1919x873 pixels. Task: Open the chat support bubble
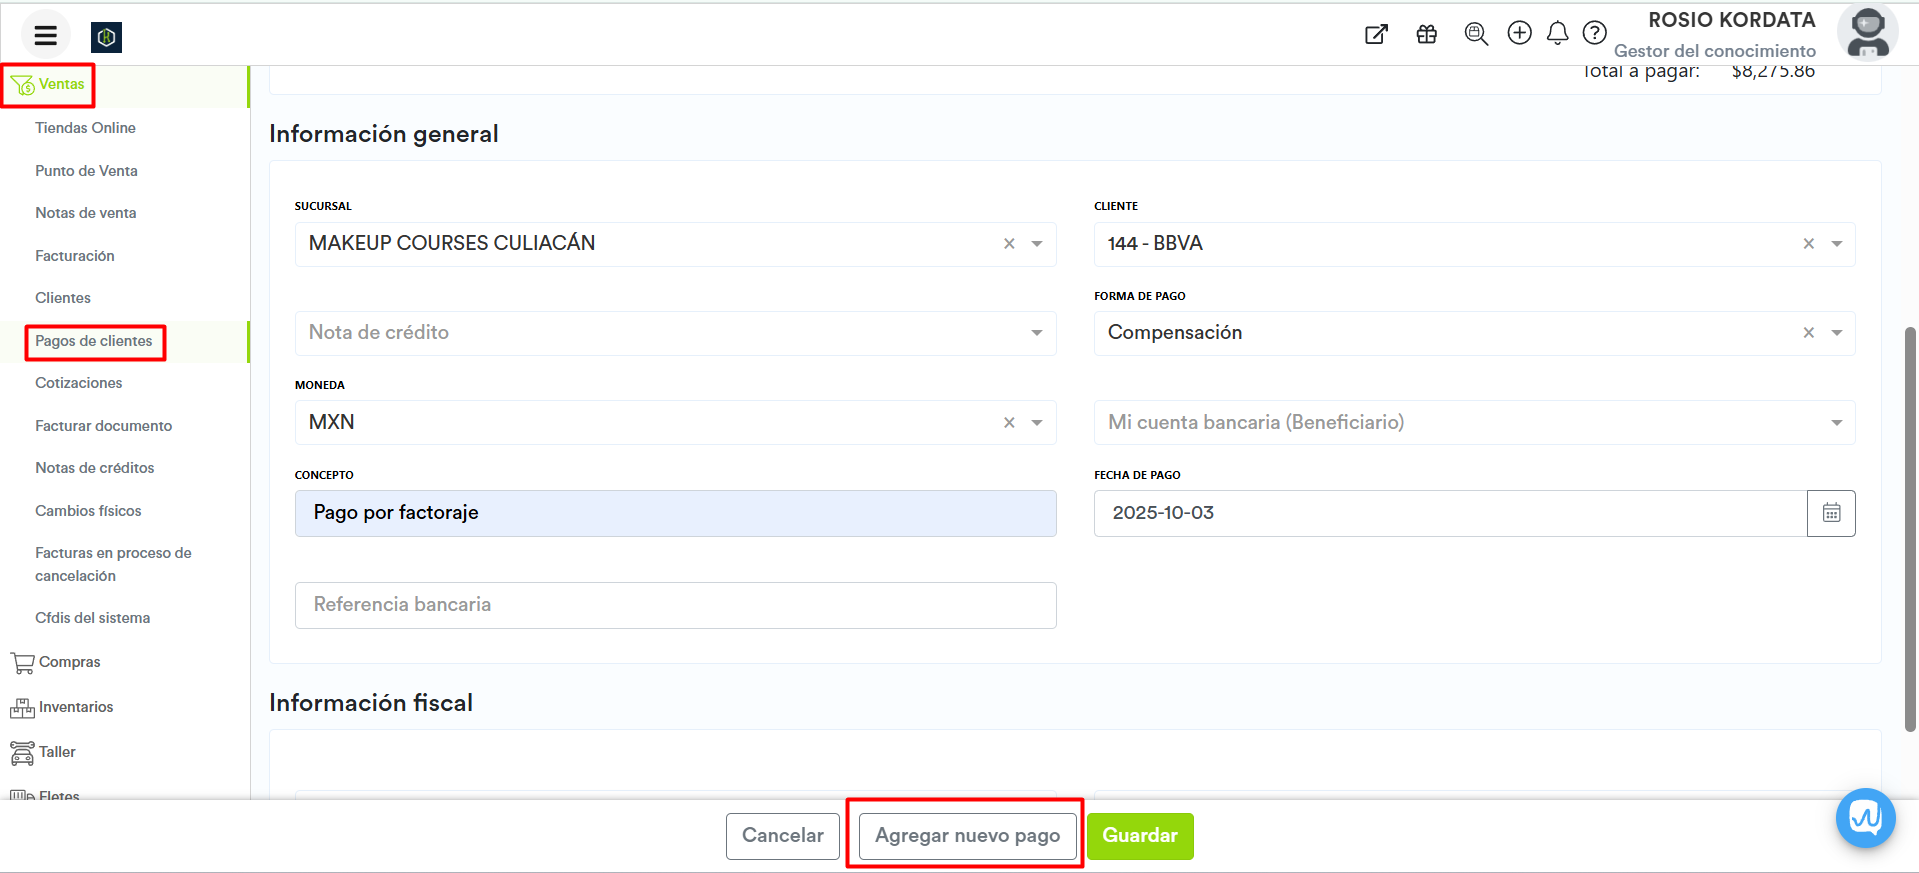coord(1865,818)
